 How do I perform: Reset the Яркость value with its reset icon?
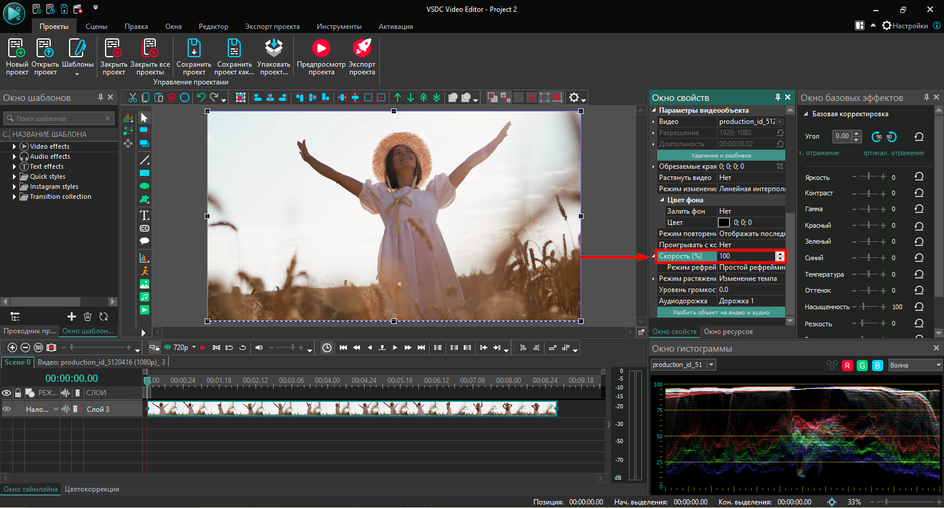click(x=919, y=177)
